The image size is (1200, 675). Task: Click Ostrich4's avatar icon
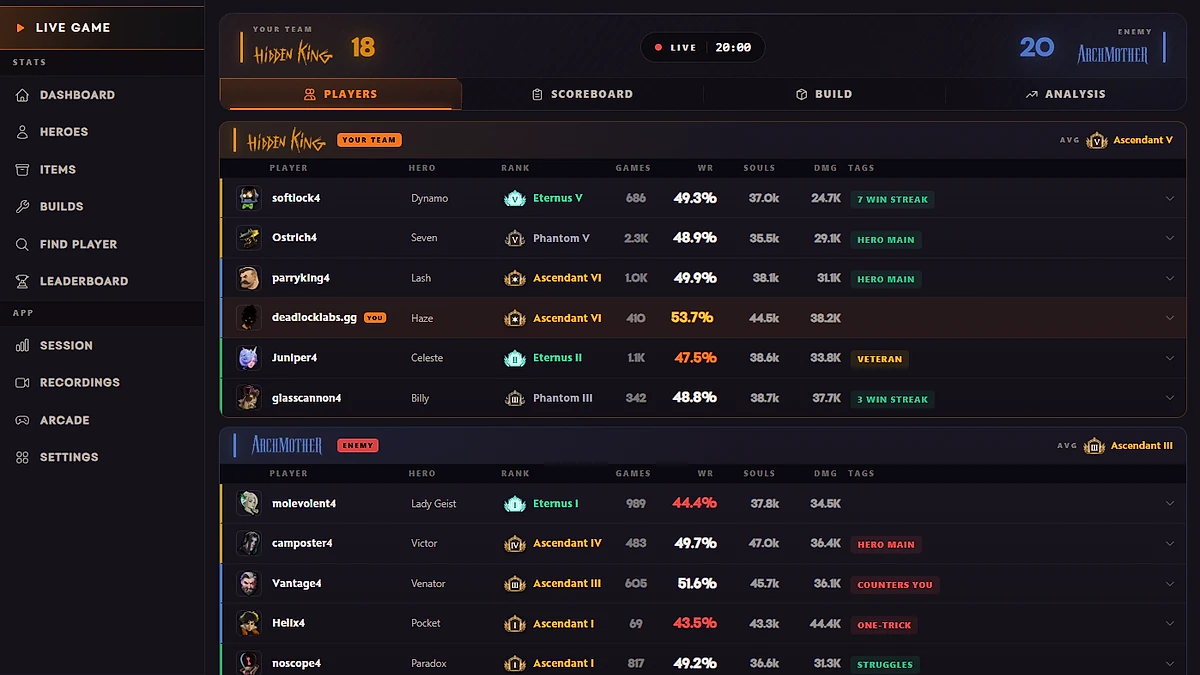click(249, 238)
